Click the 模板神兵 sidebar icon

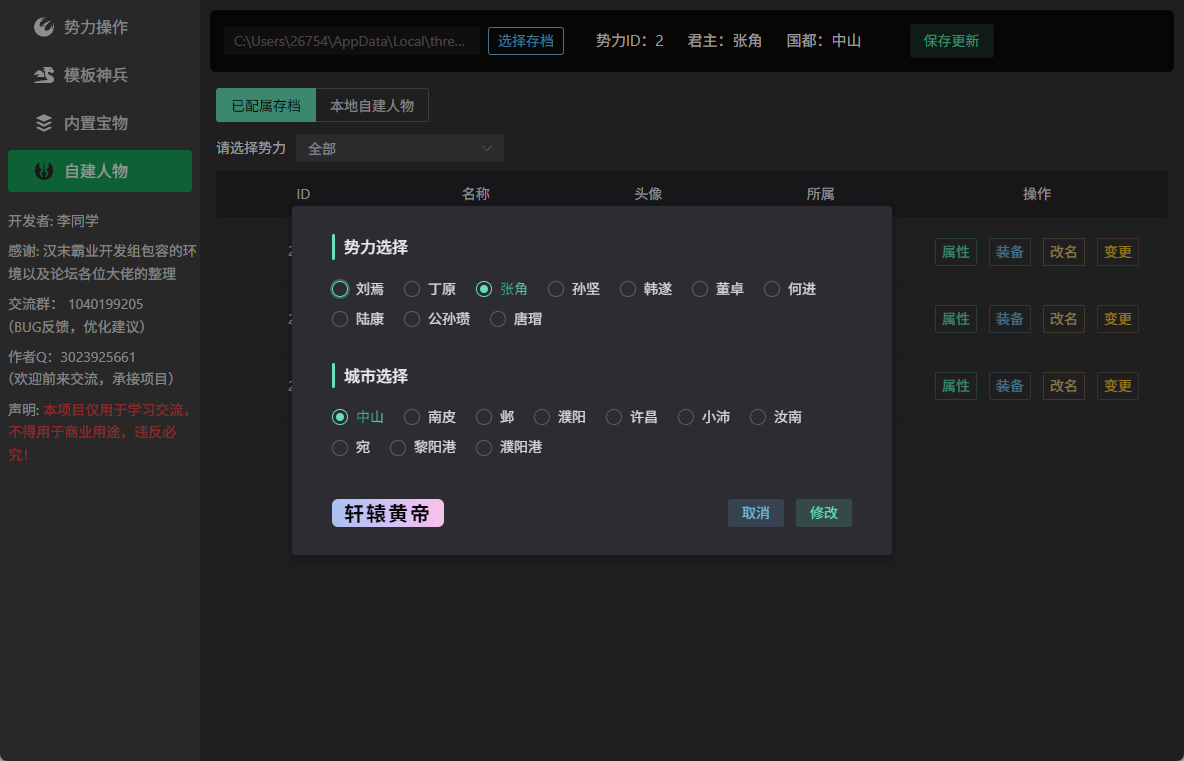click(44, 75)
